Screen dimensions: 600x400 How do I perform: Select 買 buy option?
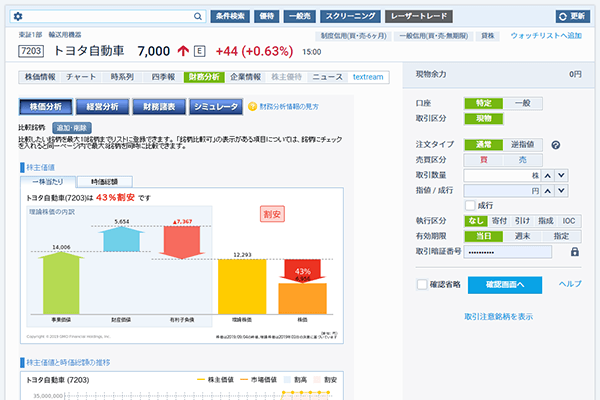click(x=484, y=160)
